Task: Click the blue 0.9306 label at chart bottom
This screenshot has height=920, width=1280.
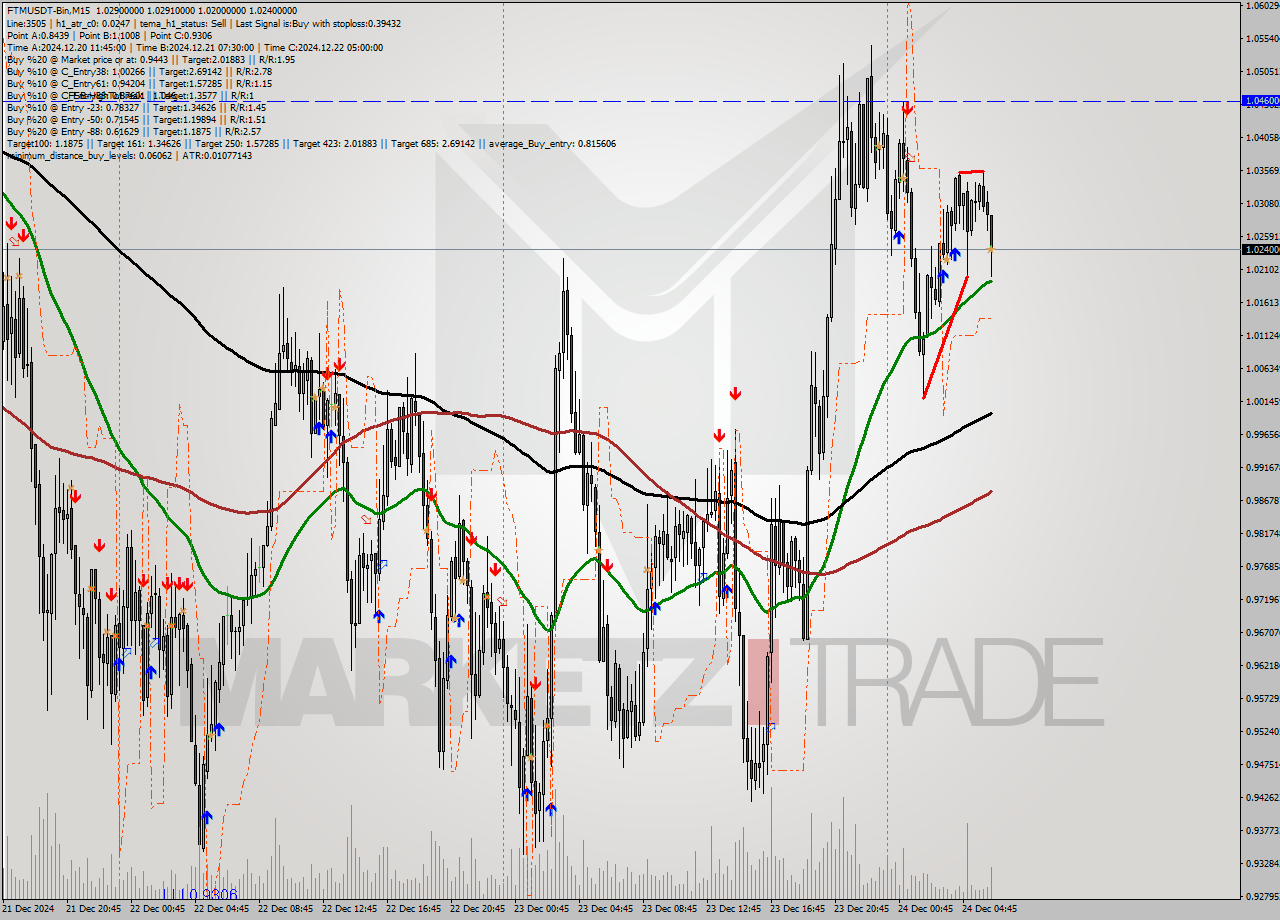Action: coord(200,894)
